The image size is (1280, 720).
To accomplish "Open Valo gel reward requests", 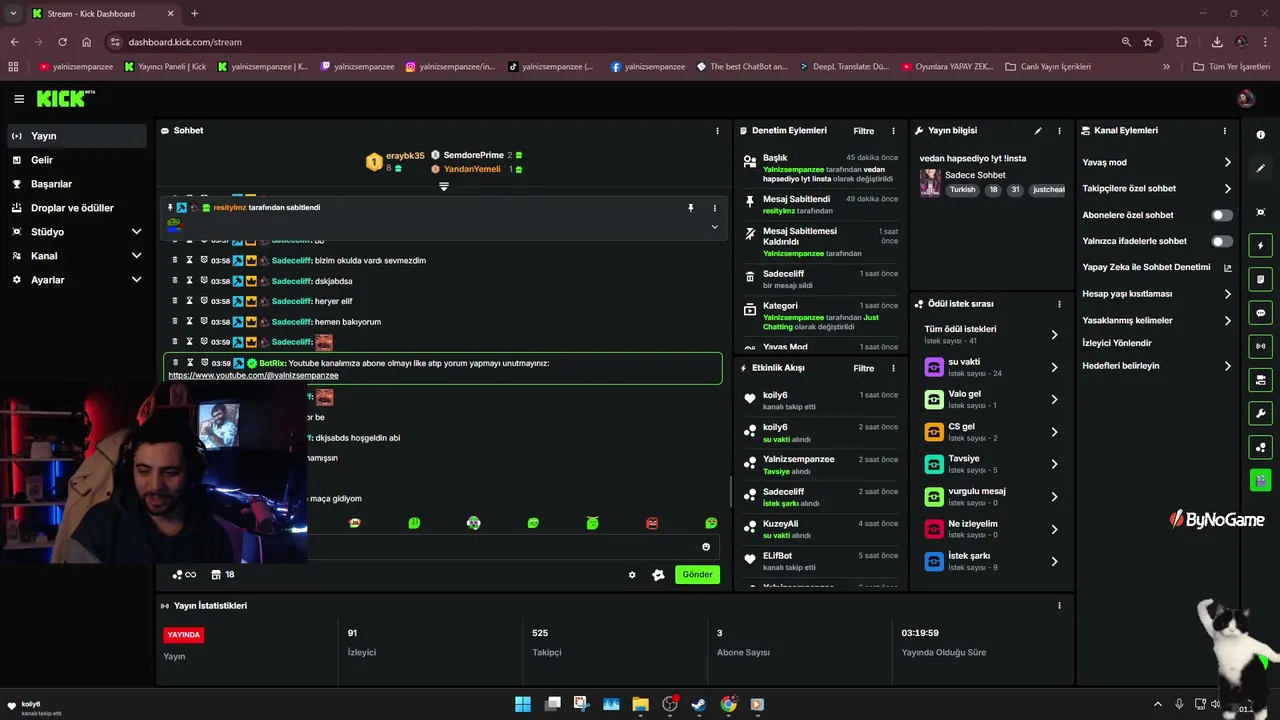I will pos(991,399).
